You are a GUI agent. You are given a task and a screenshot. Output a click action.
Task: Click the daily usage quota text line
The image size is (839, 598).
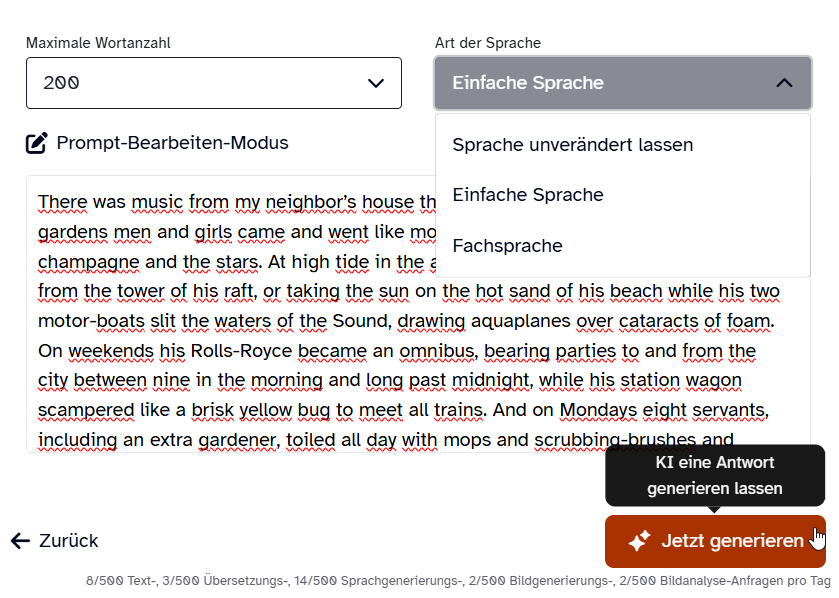tap(458, 580)
